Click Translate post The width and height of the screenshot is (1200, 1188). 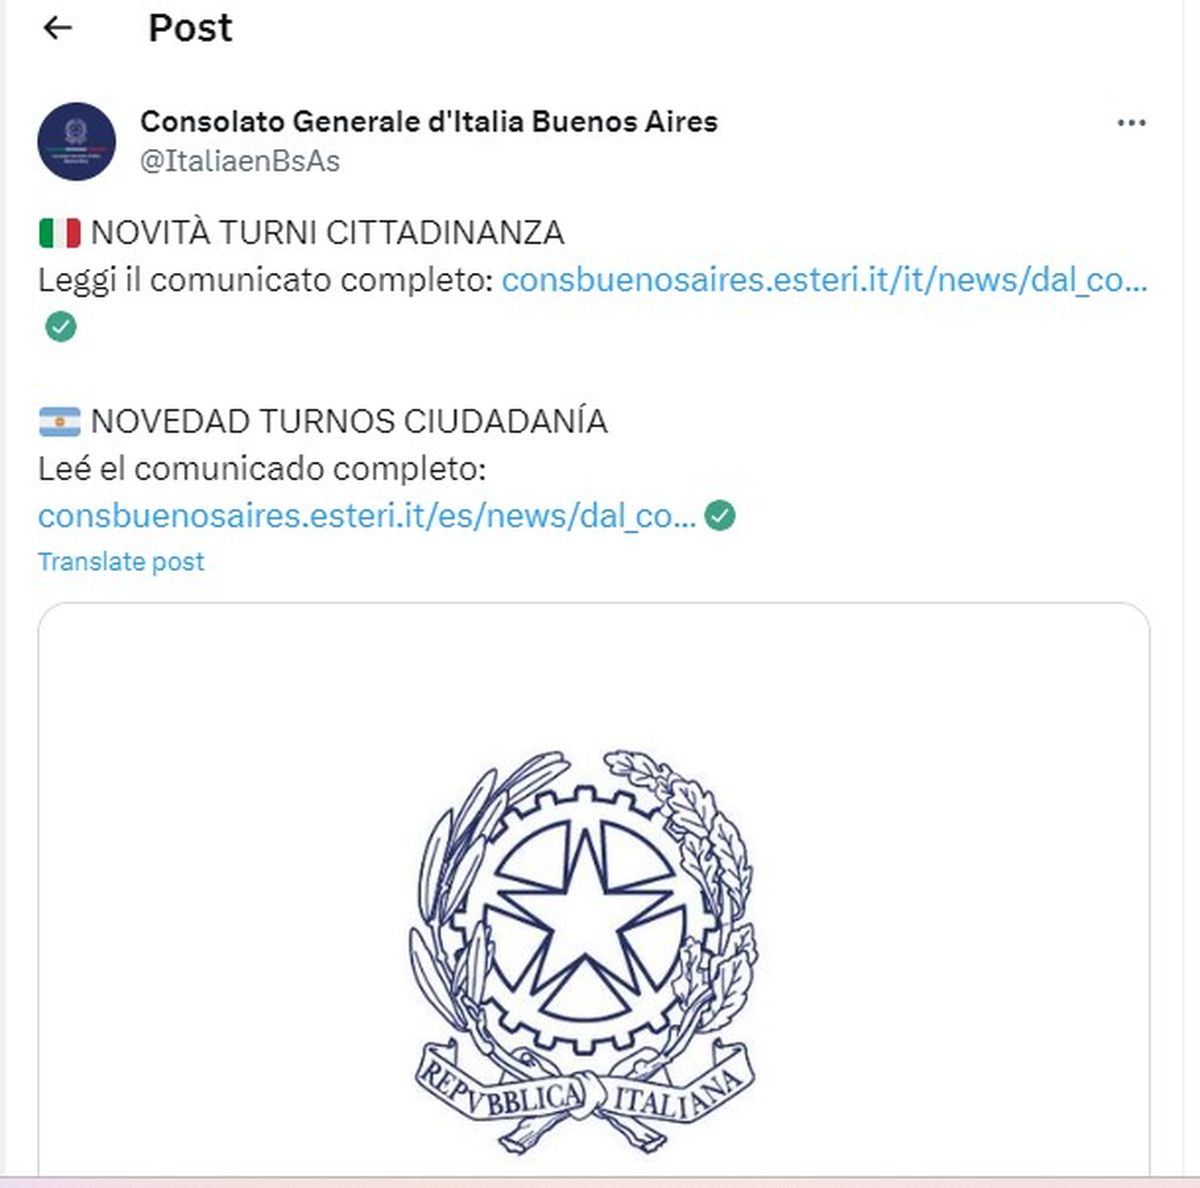coord(121,562)
